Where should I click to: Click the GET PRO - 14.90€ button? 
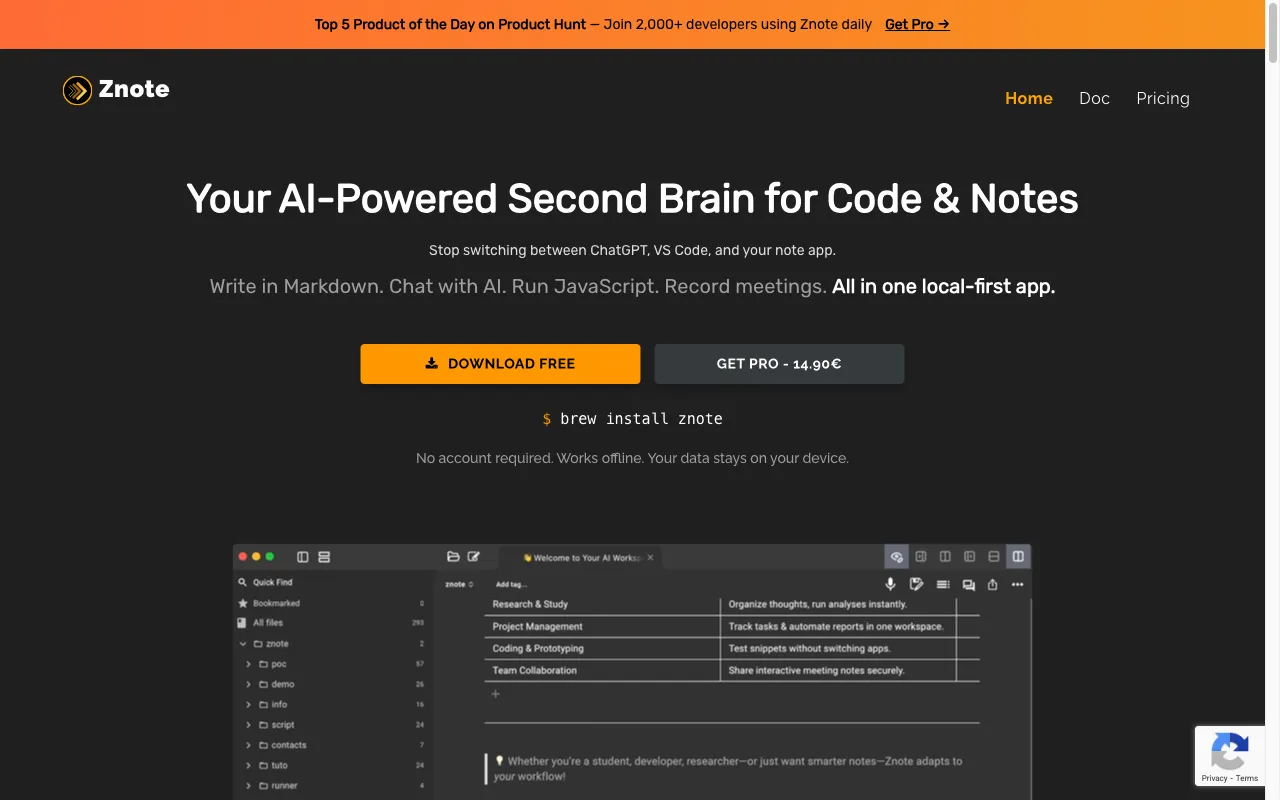[779, 364]
